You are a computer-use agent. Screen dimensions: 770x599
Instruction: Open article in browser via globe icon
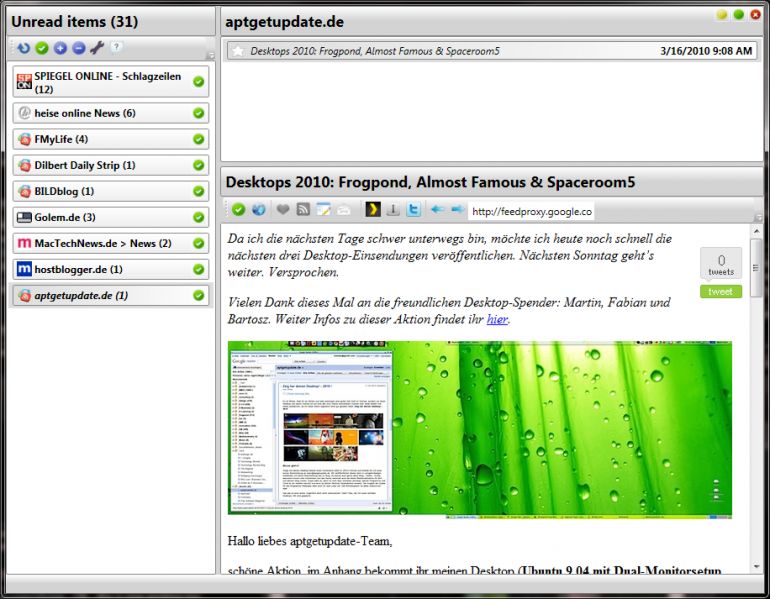pos(258,210)
